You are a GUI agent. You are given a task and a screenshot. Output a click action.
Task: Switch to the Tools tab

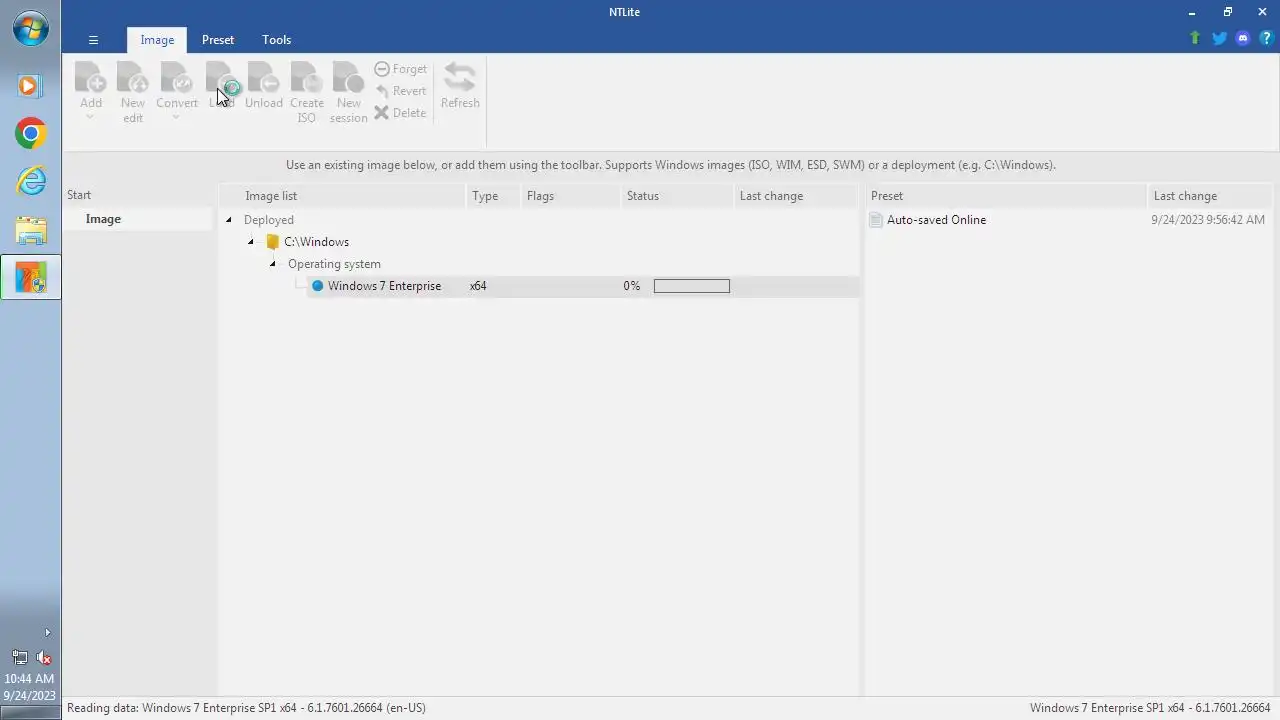tap(277, 40)
